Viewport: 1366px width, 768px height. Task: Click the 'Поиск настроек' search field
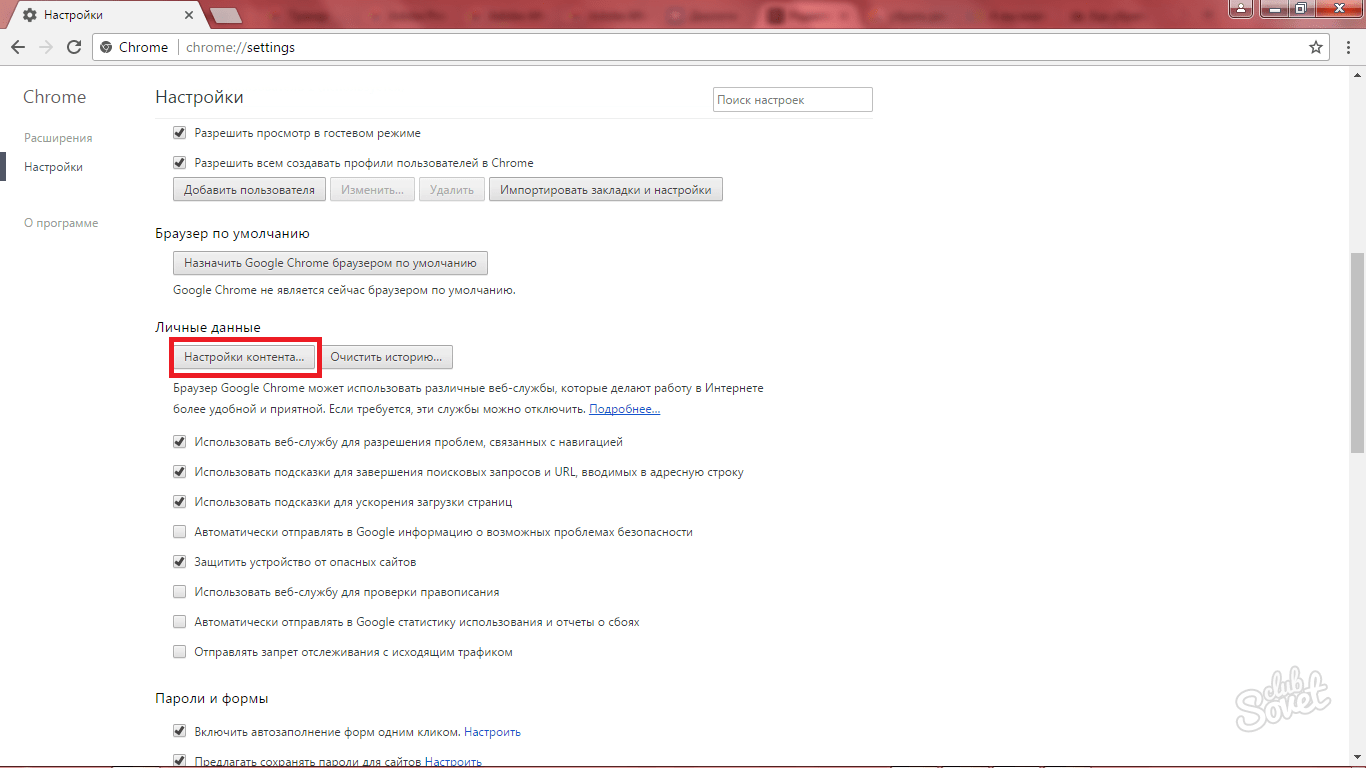[x=793, y=100]
